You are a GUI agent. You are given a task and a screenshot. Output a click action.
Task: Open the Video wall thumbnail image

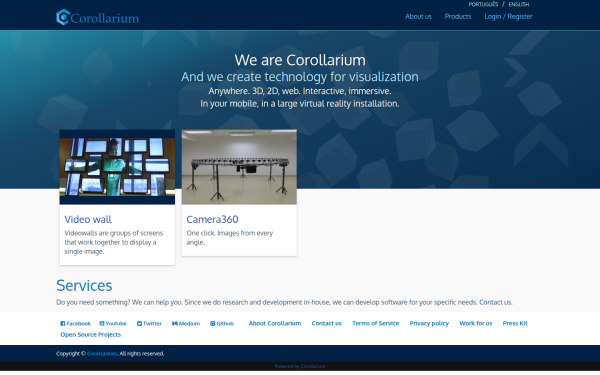117,167
